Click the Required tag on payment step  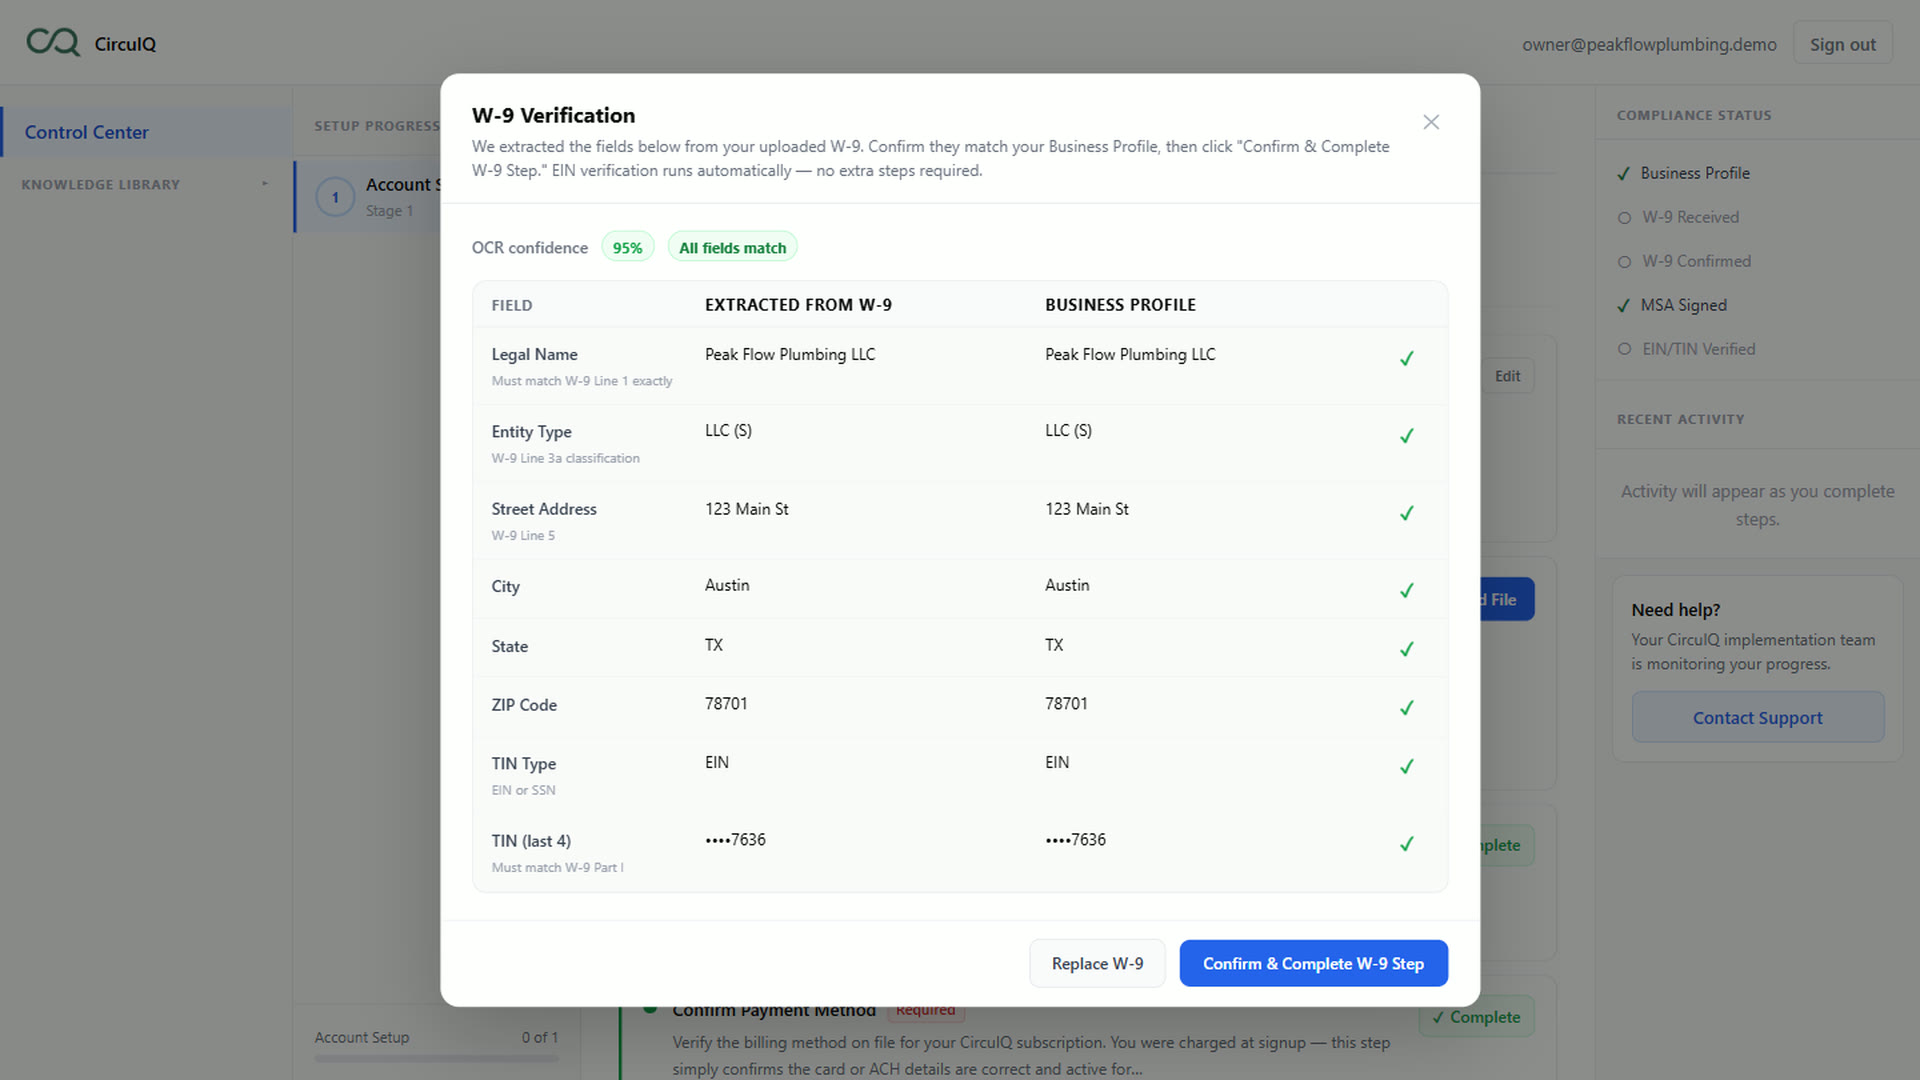pos(925,1011)
